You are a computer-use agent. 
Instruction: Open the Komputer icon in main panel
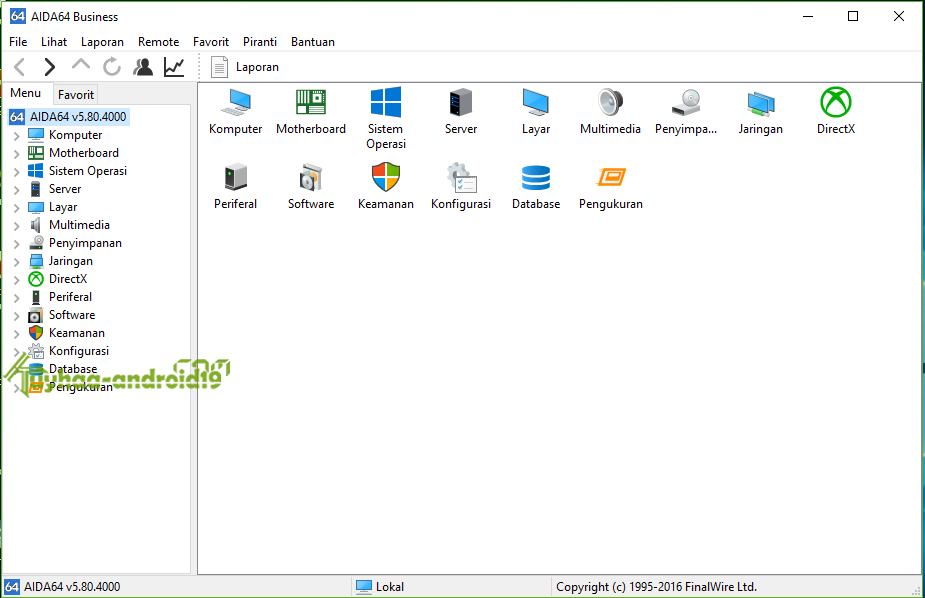(235, 111)
